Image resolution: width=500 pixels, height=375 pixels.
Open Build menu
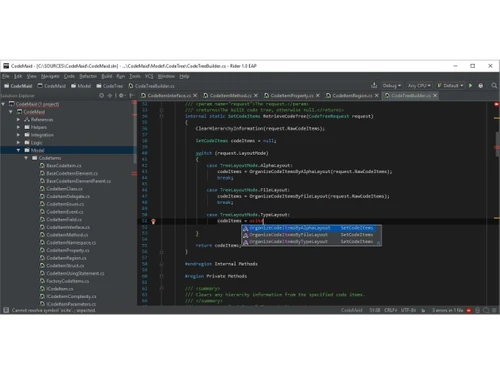click(107, 76)
